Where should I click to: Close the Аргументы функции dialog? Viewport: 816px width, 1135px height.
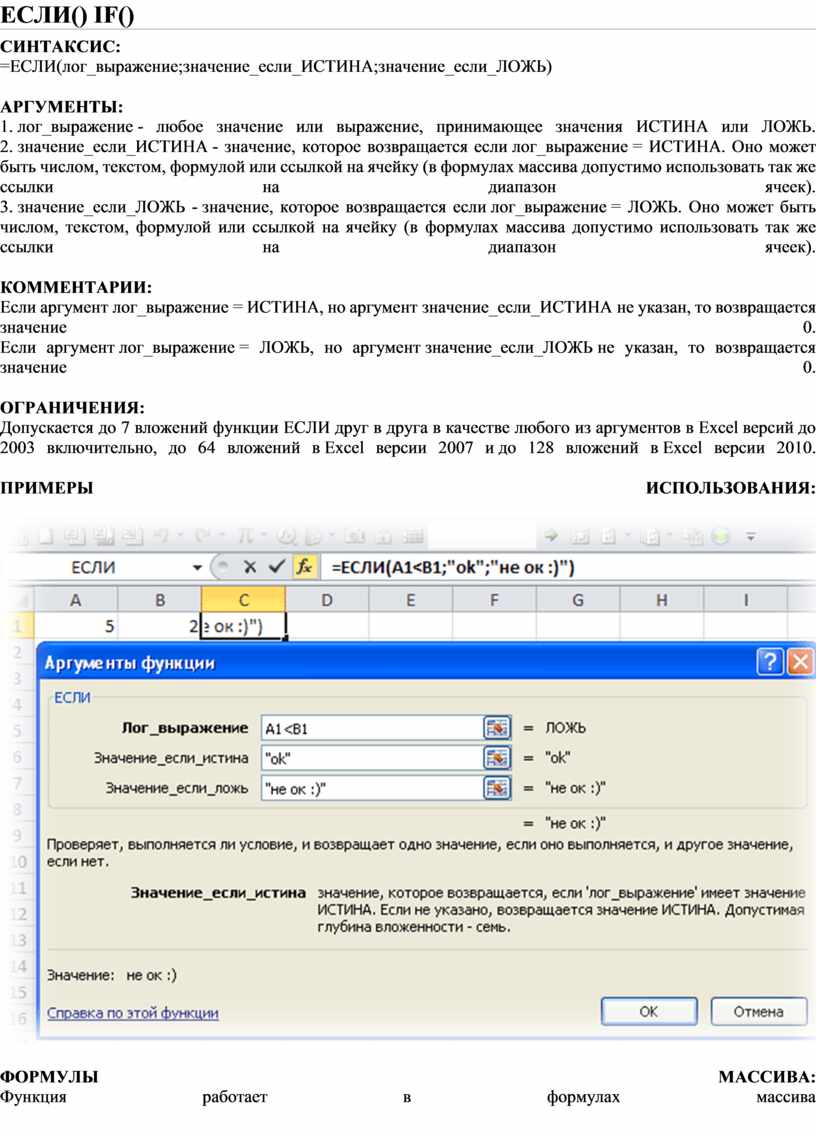click(800, 662)
